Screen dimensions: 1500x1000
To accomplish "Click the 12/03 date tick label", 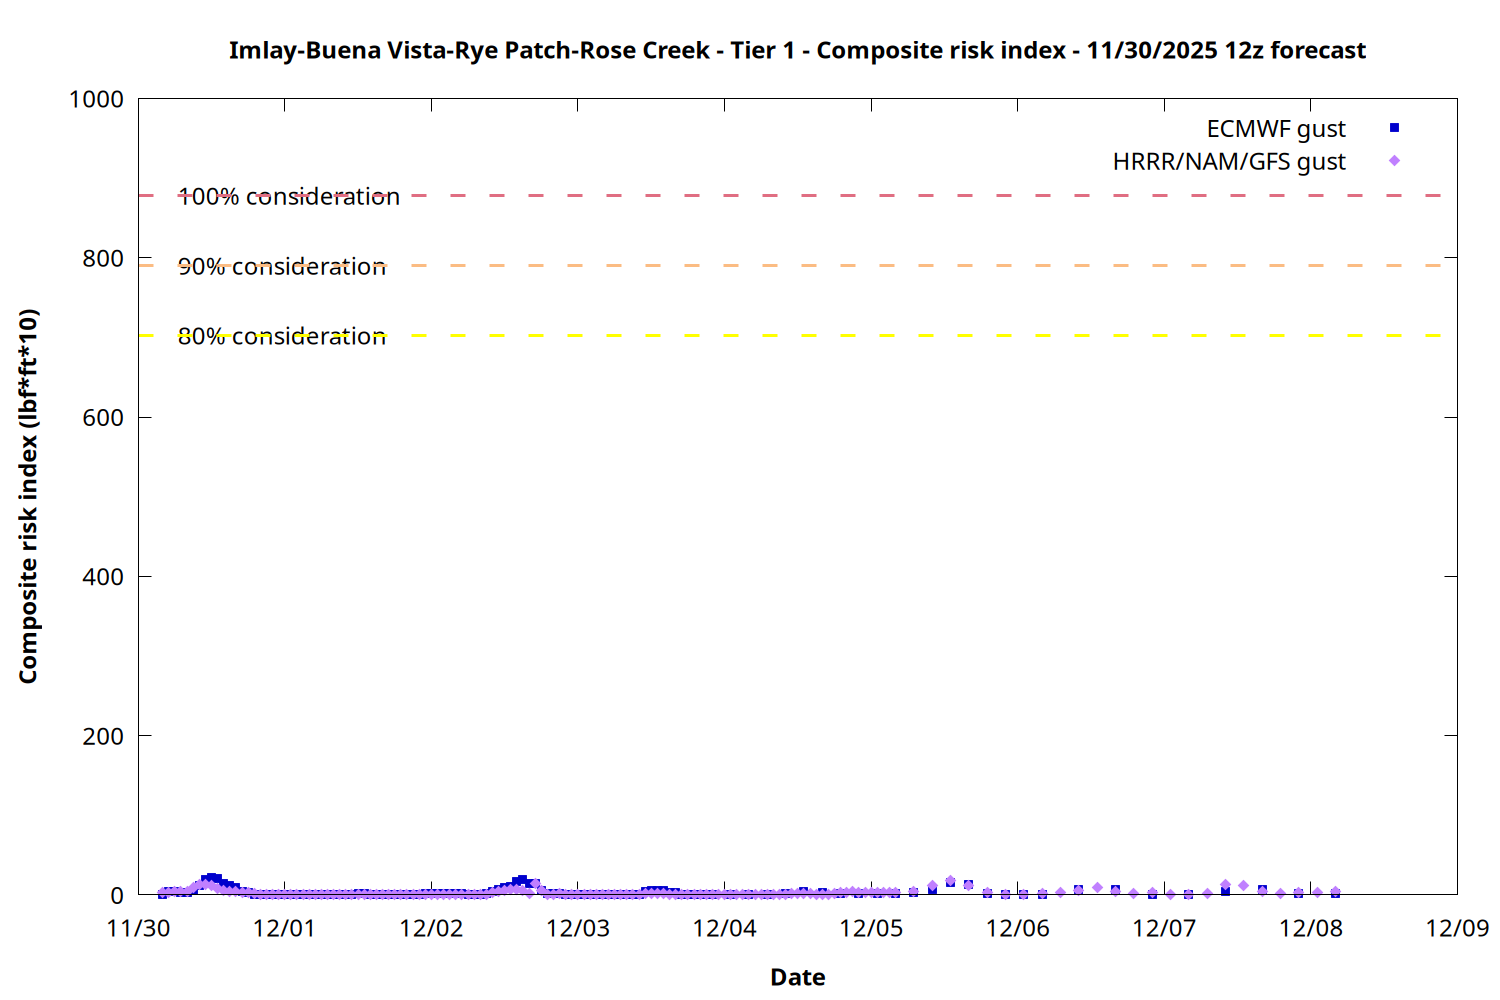I will pyautogui.click(x=577, y=928).
